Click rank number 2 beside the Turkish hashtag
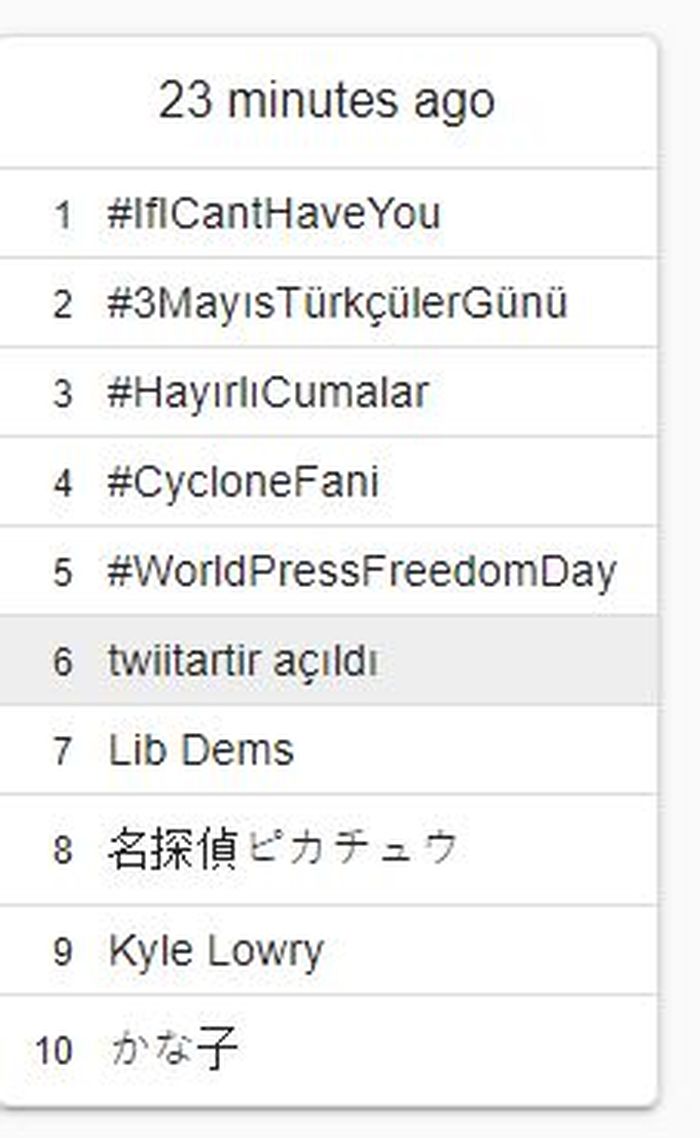Screen dimensions: 700x1138 (x=64, y=302)
